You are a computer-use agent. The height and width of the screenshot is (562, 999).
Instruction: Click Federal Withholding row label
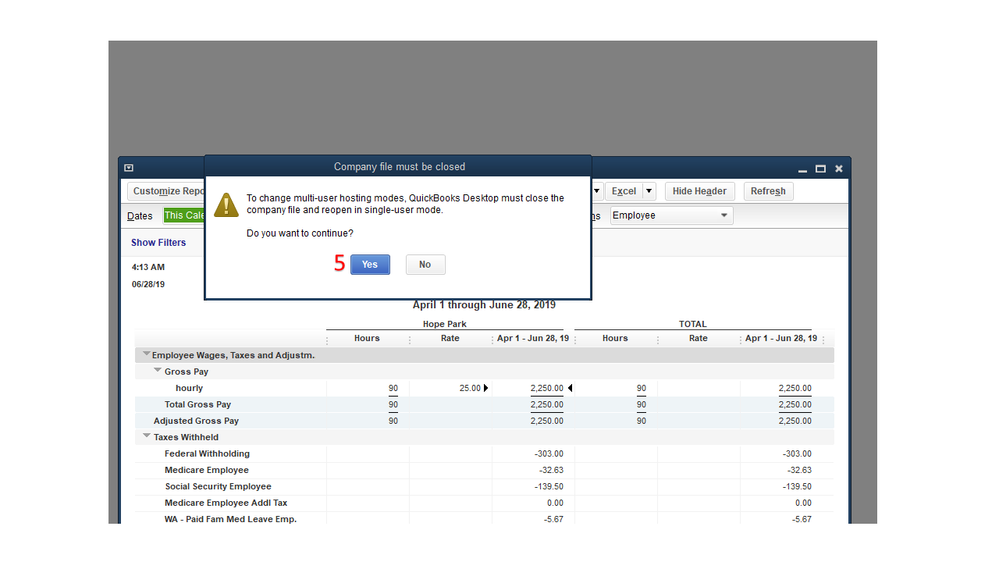point(207,454)
